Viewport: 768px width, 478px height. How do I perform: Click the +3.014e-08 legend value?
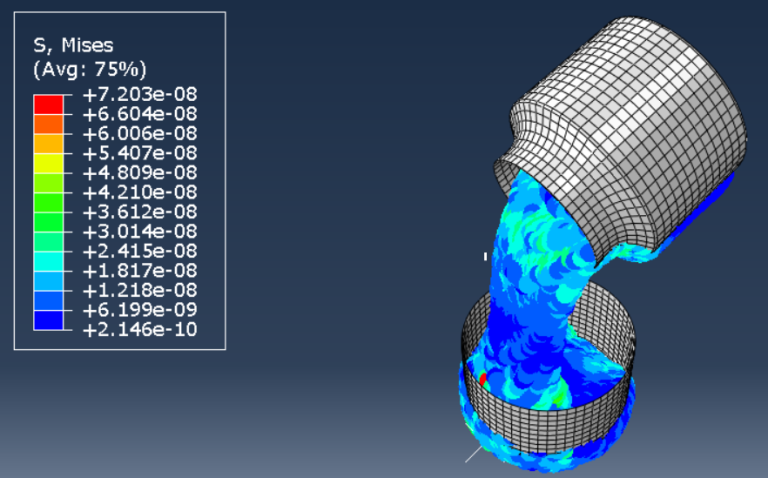(140, 231)
